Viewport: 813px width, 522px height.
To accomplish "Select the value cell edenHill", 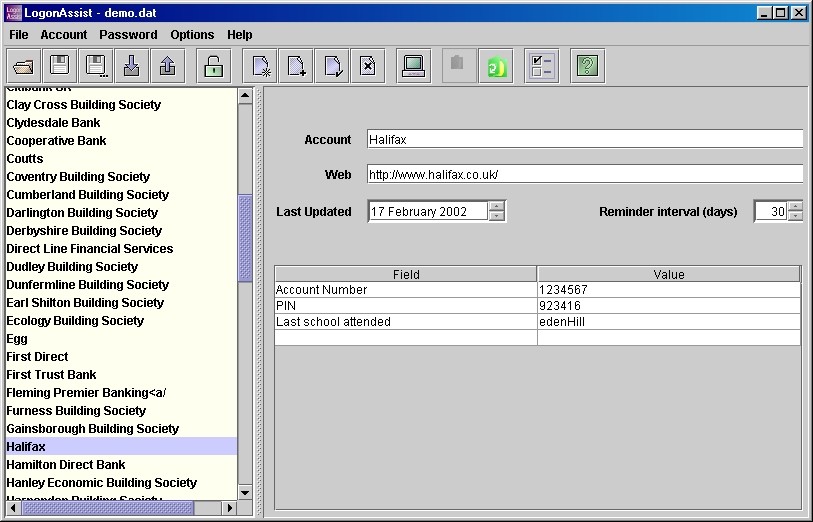I will coord(669,322).
